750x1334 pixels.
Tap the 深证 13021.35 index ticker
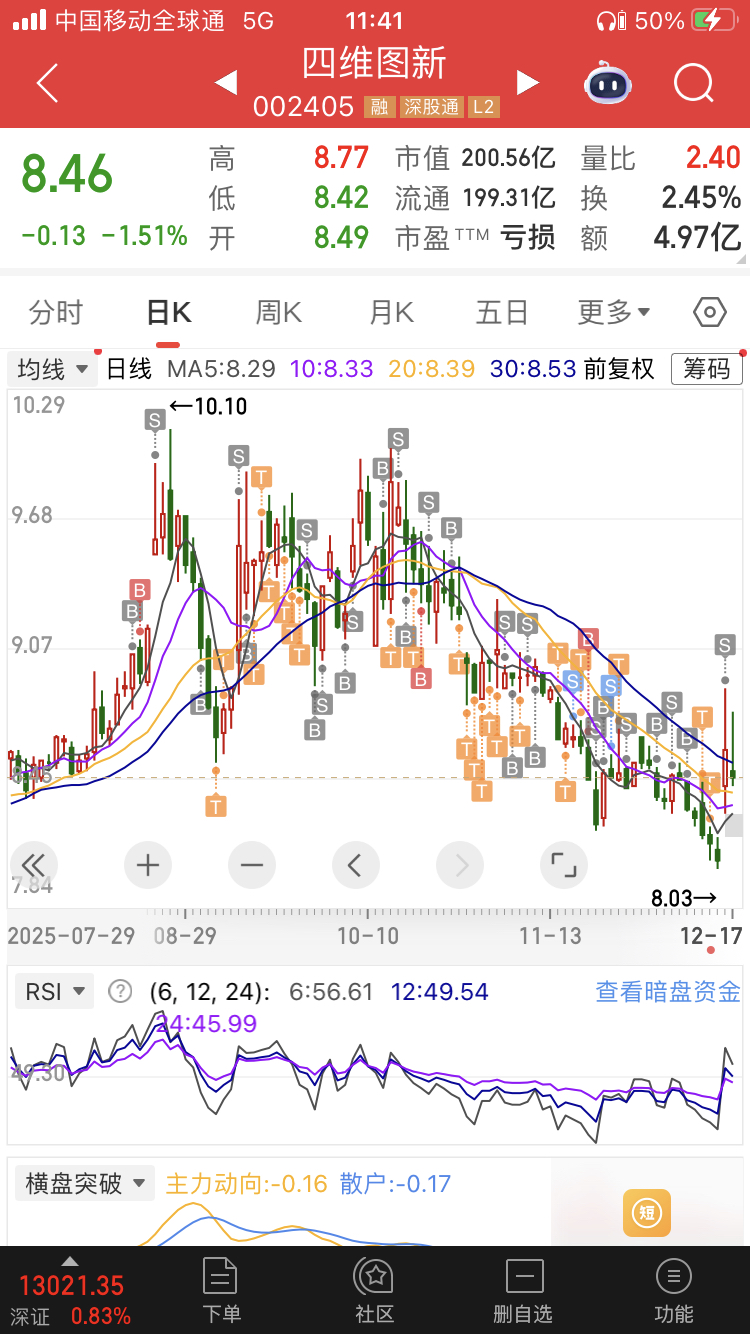tap(70, 1299)
